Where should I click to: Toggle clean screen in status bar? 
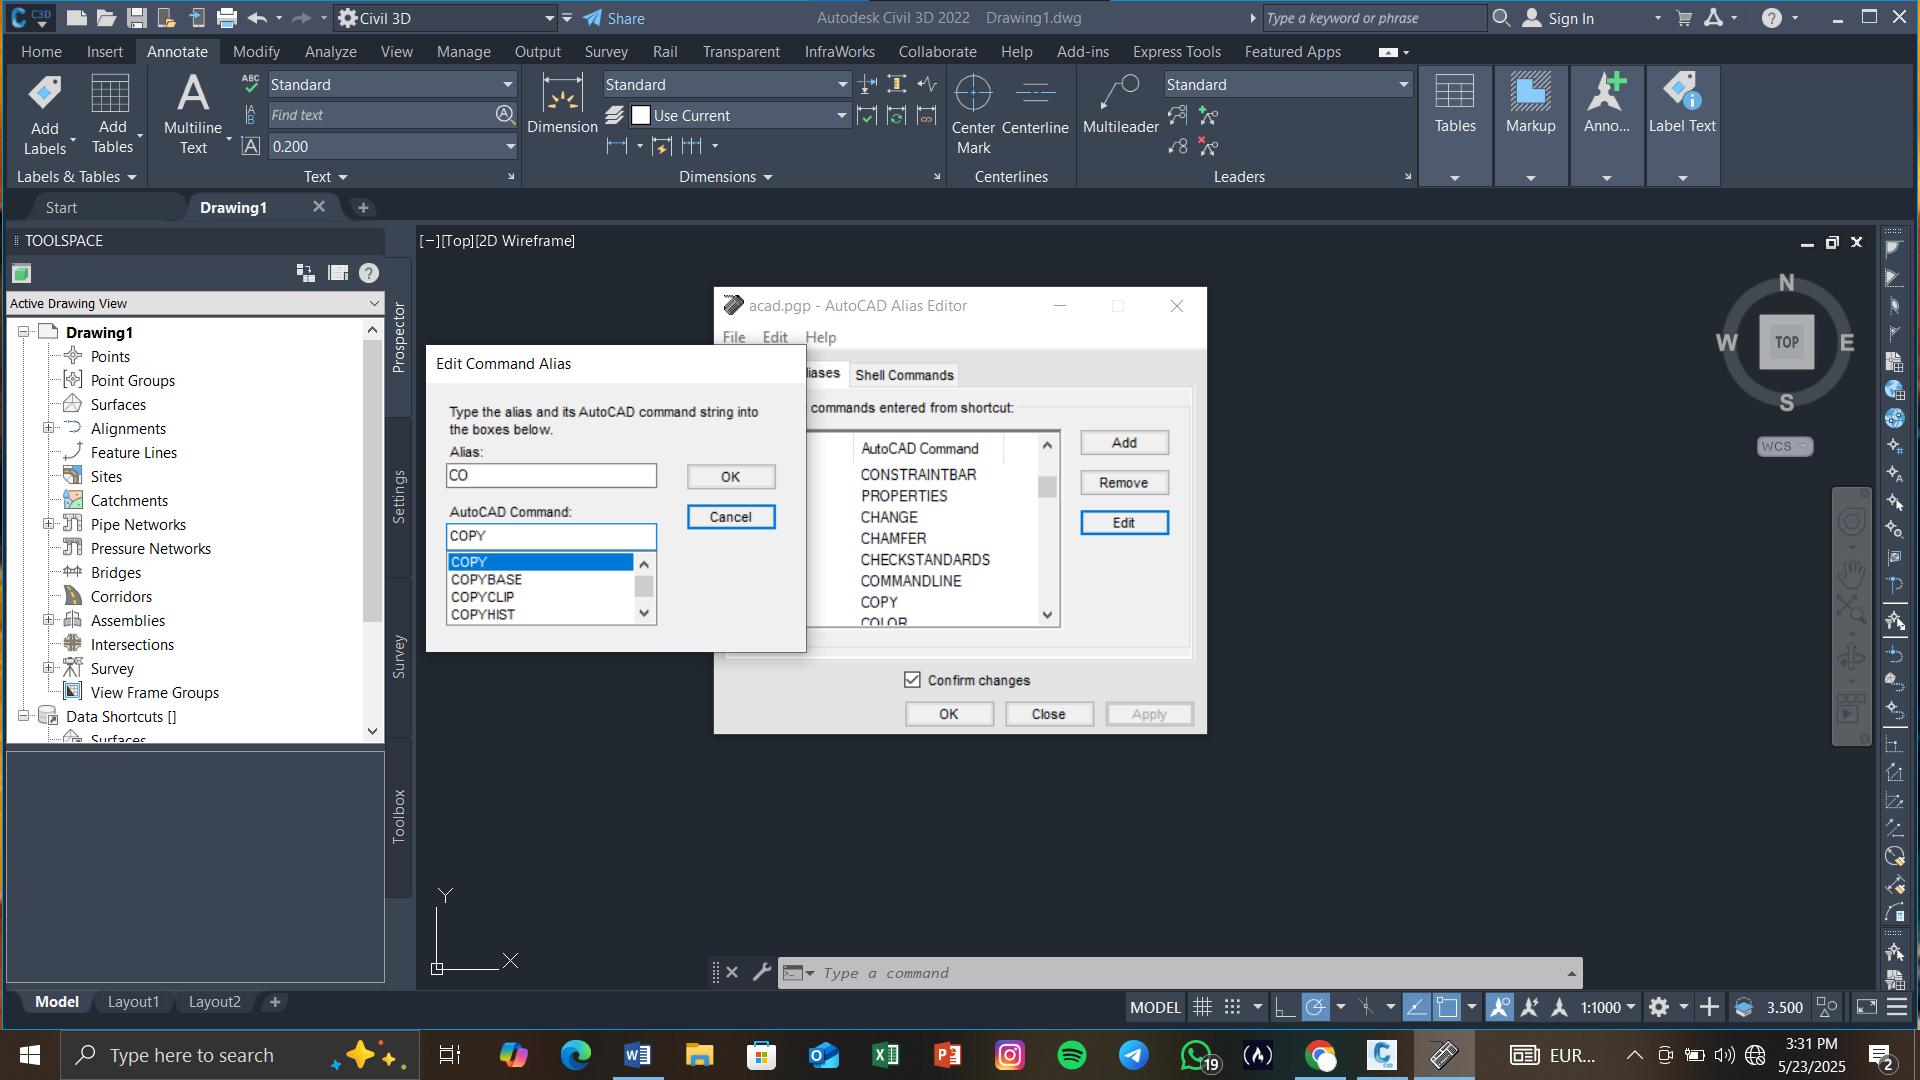(1866, 1007)
